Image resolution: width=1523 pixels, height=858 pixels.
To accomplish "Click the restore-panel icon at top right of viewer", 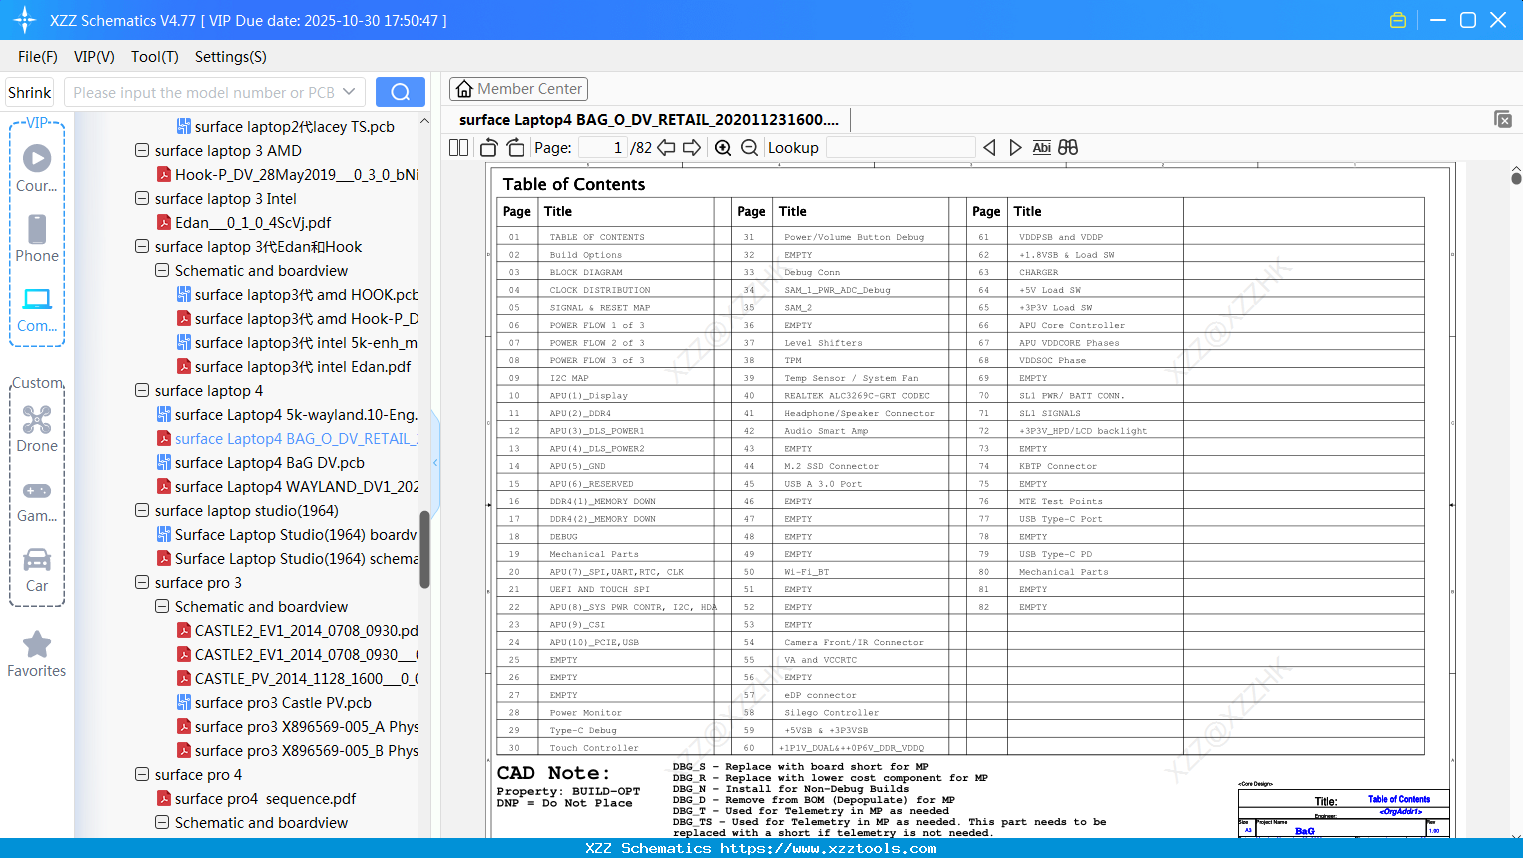I will [1503, 119].
